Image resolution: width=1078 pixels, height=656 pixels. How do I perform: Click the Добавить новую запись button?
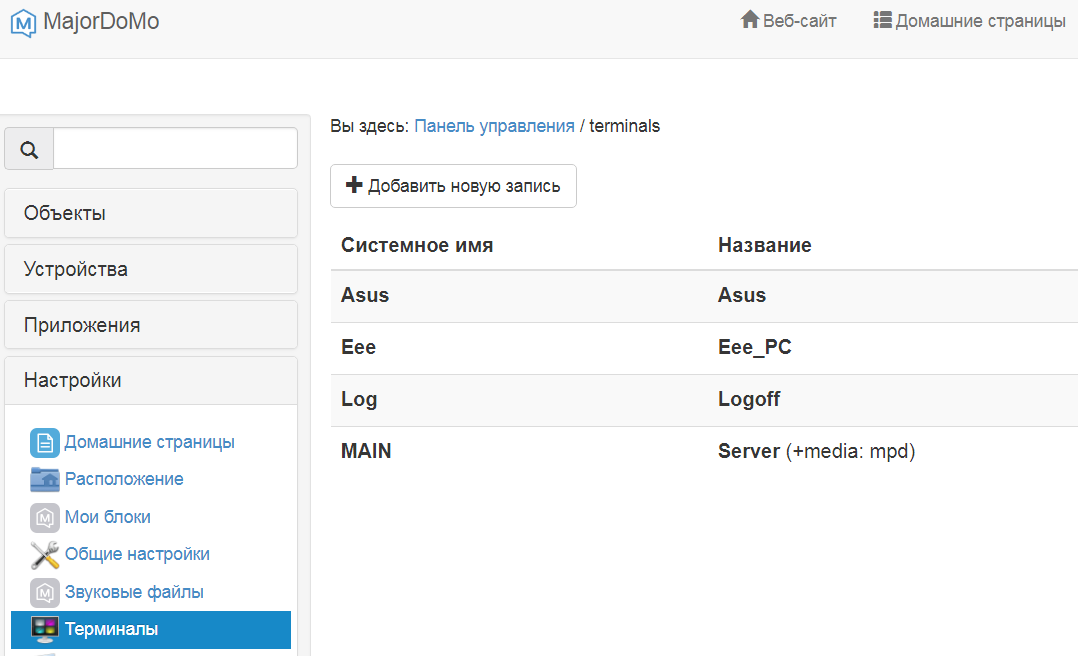453,186
